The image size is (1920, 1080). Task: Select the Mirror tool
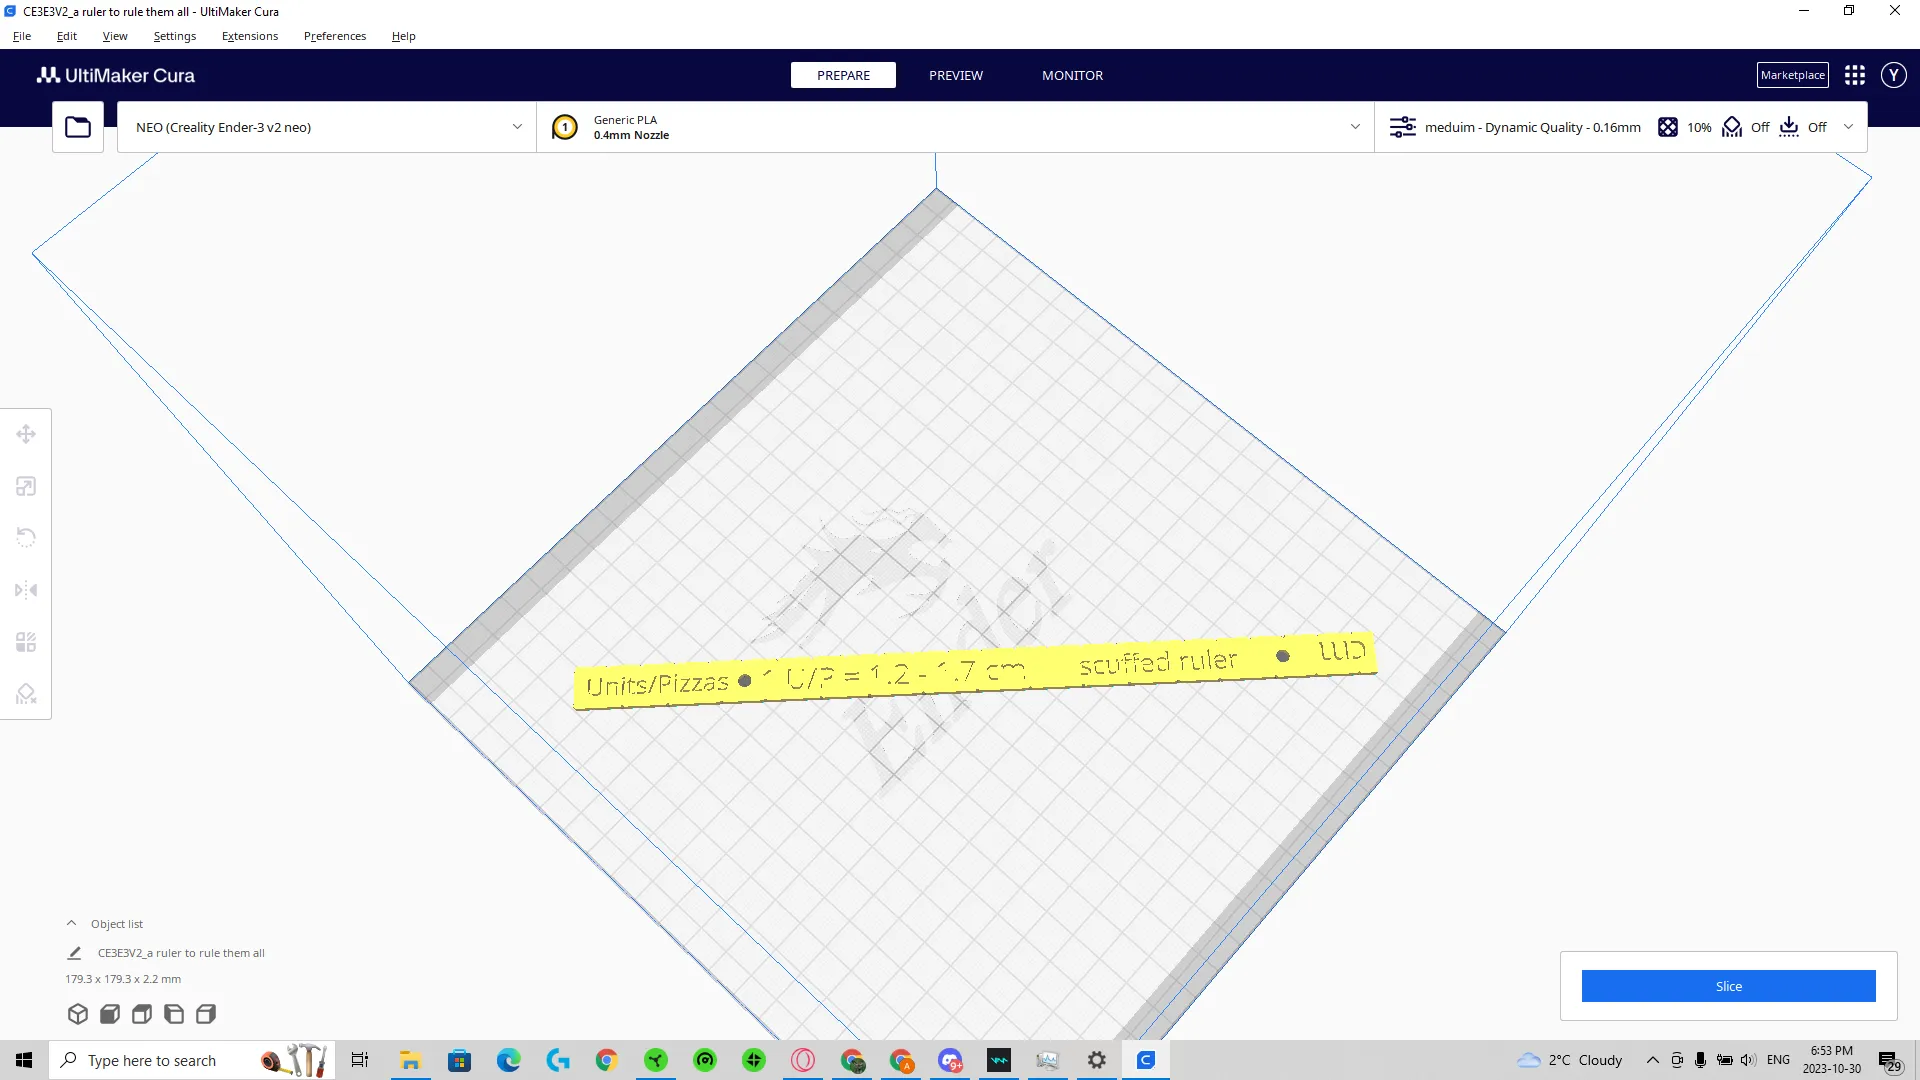26,590
